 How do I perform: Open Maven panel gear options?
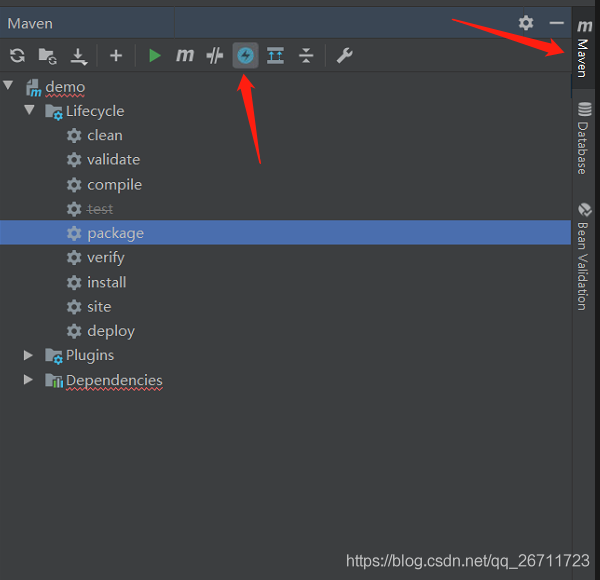[526, 23]
